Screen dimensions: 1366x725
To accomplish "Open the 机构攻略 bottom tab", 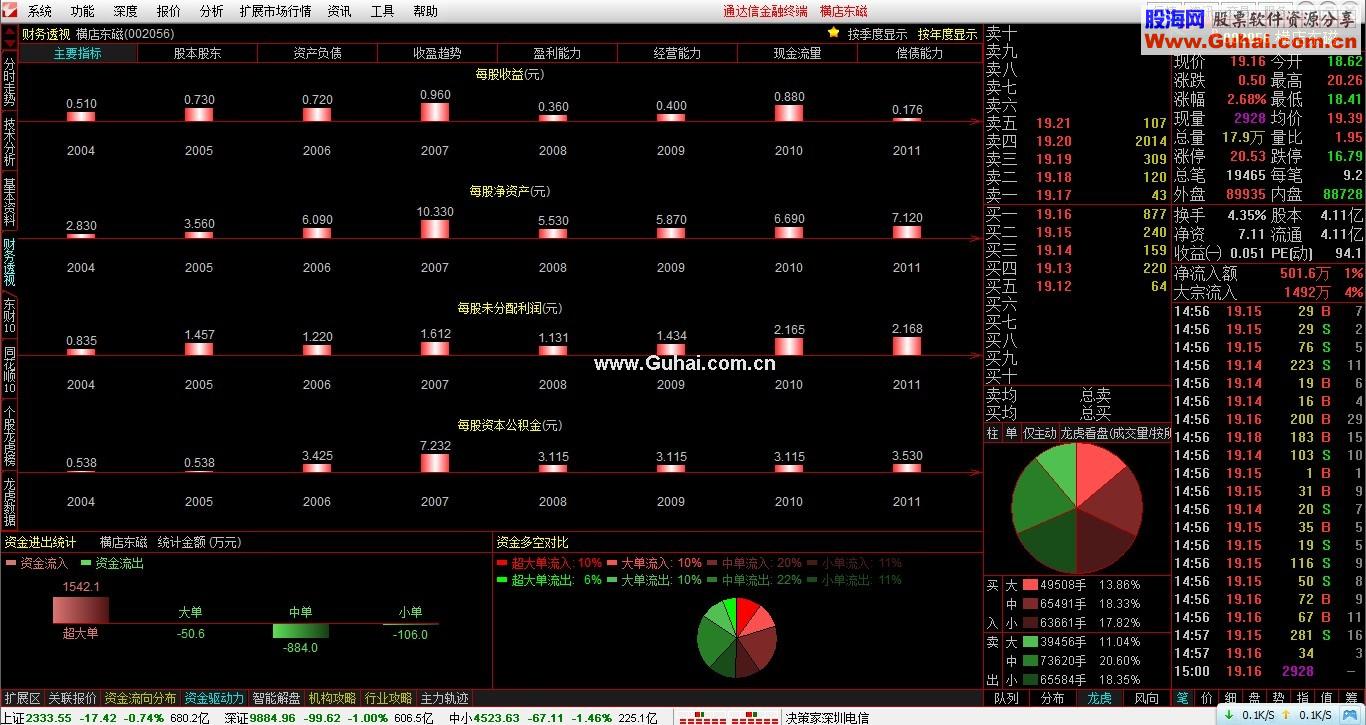I will pos(332,698).
